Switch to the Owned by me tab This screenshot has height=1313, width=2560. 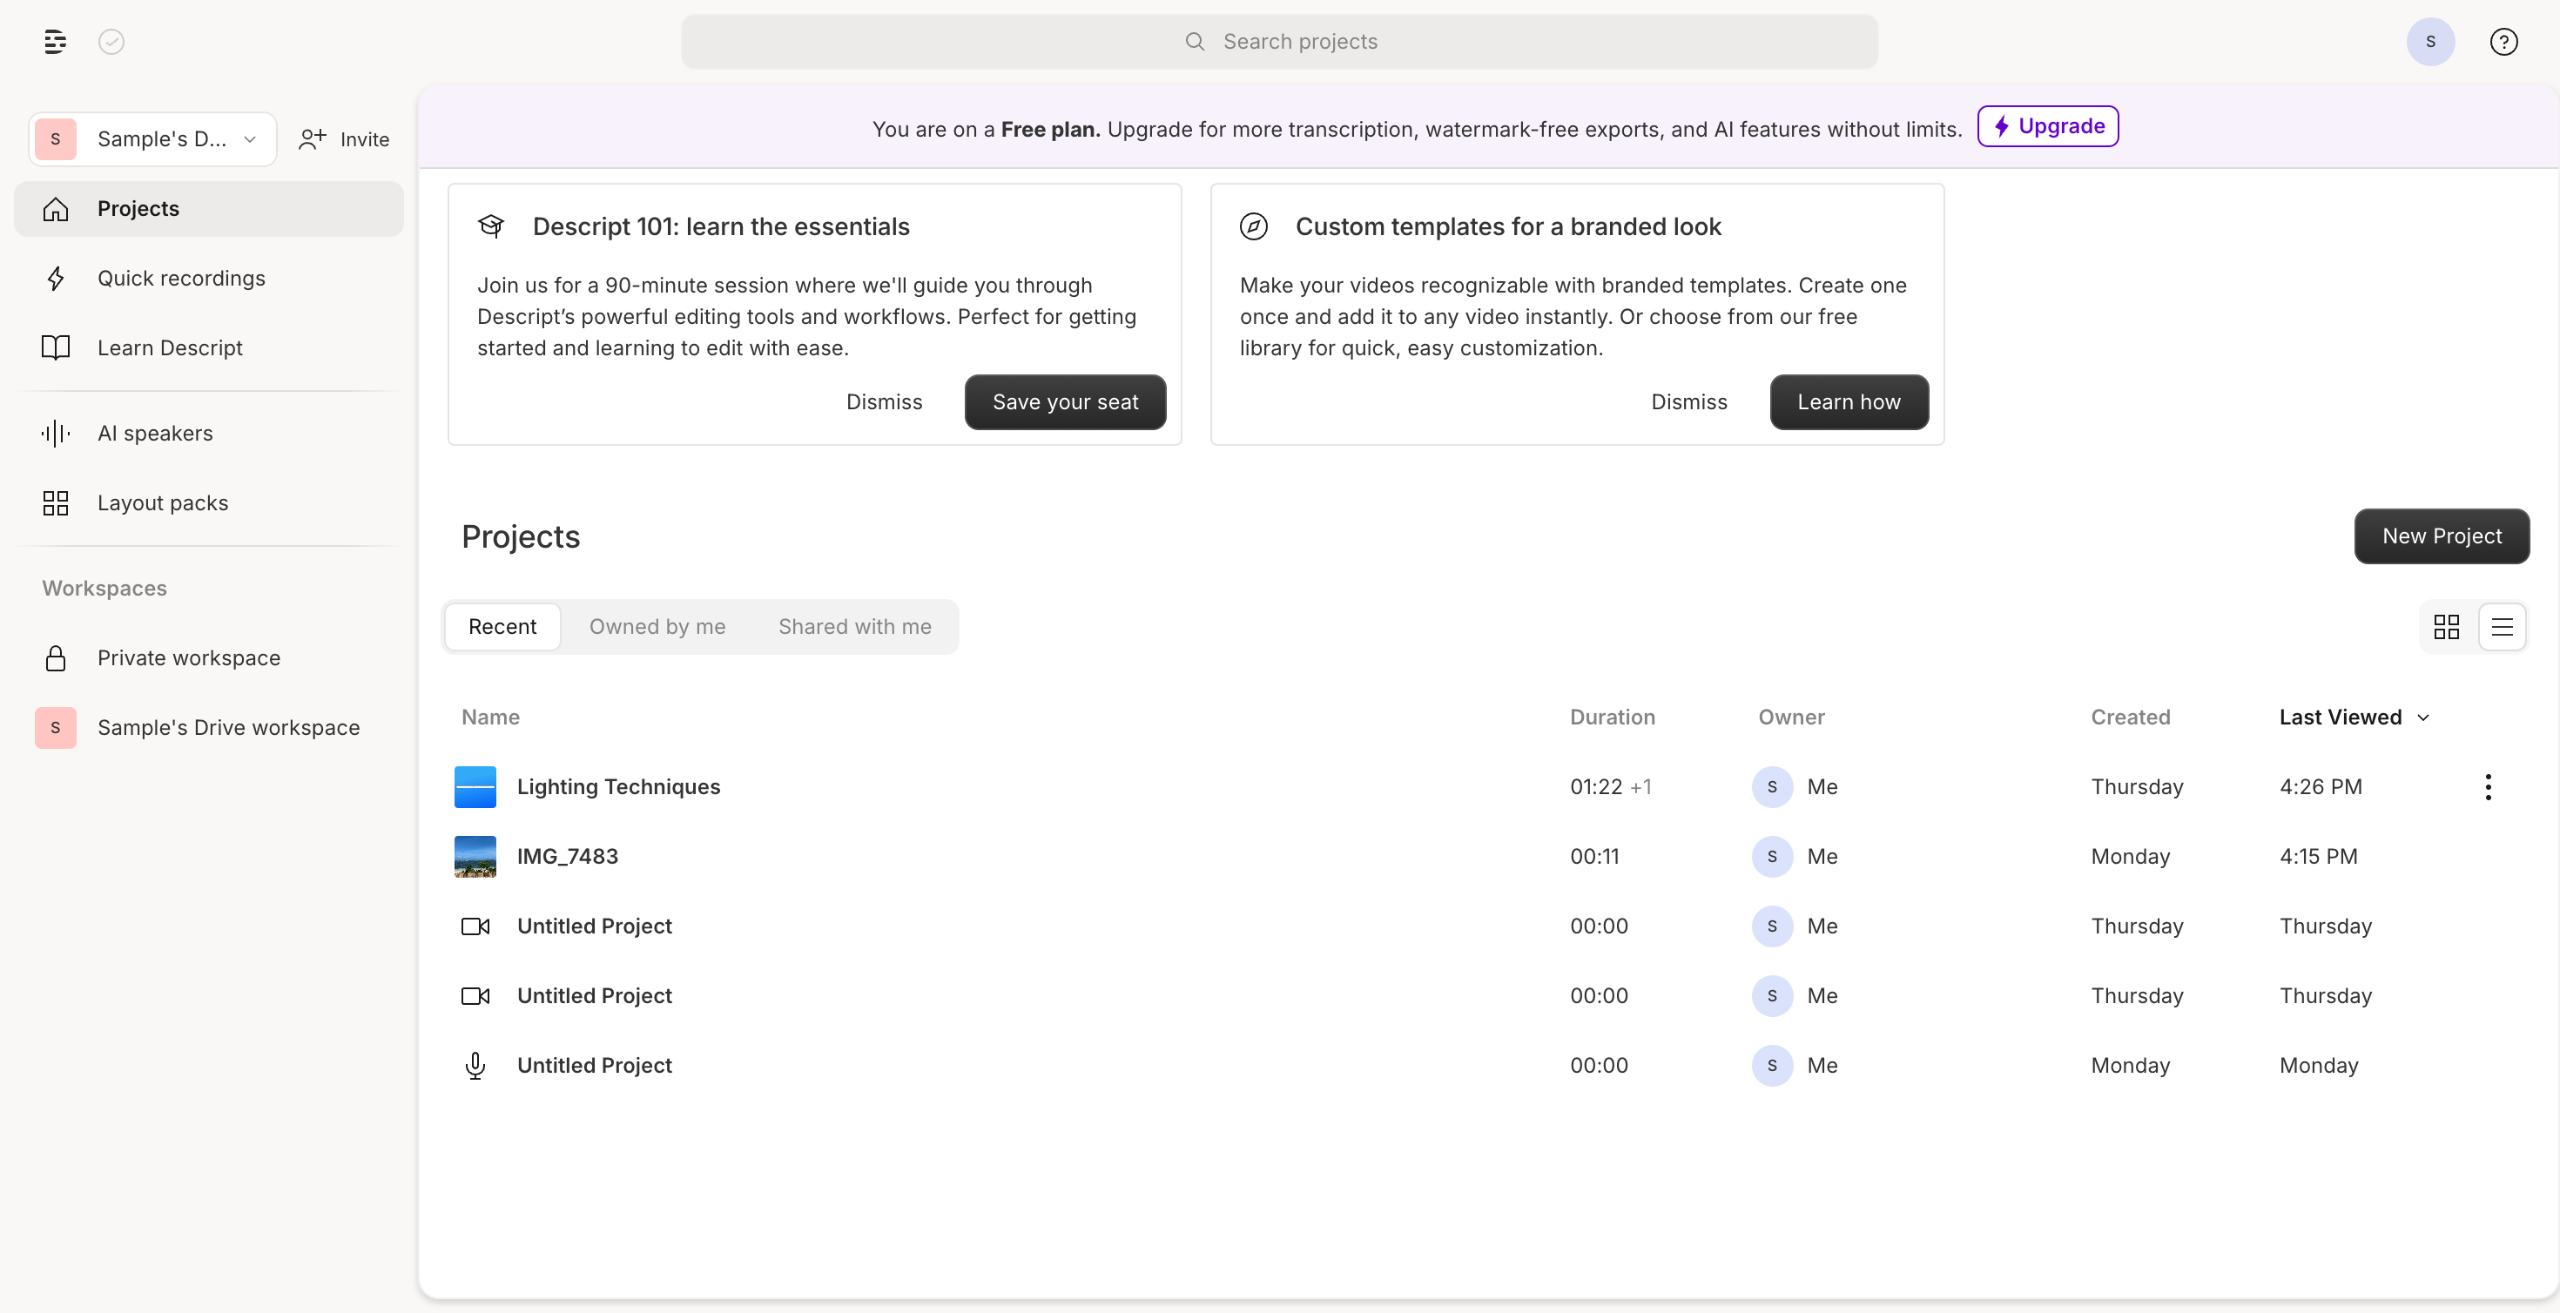pyautogui.click(x=657, y=627)
